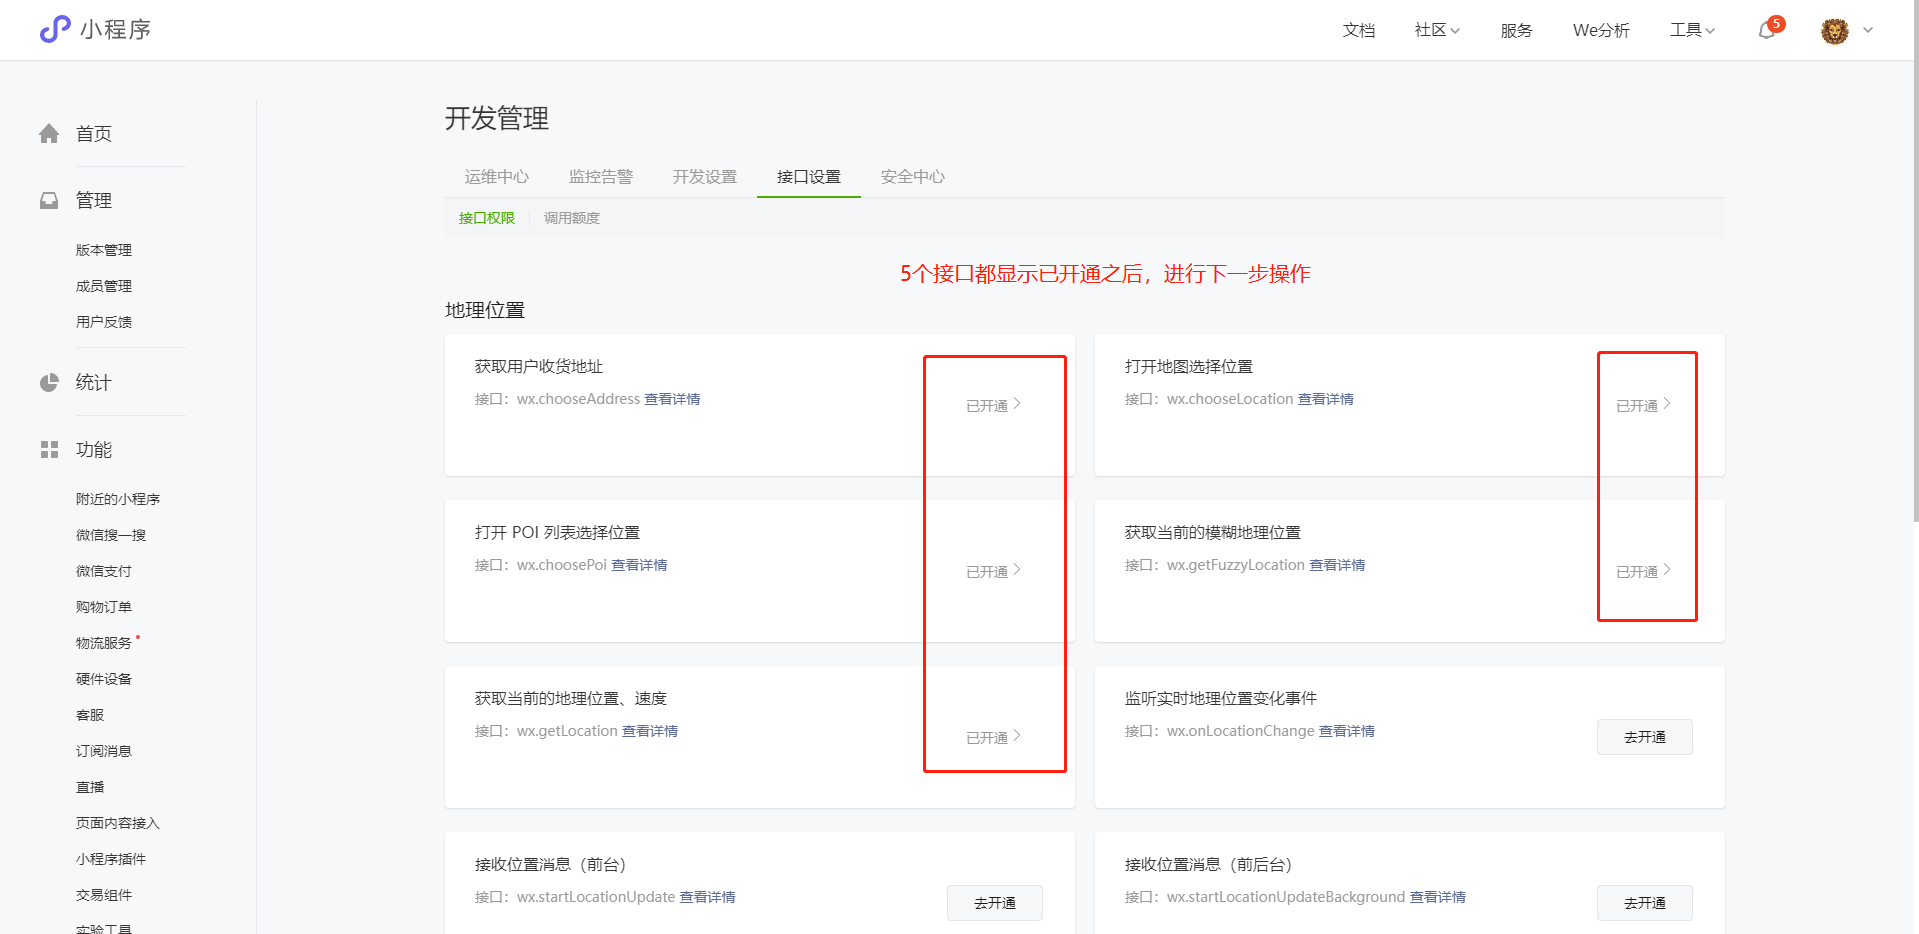Click 去开通 for wx.onLocationChange
The image size is (1919, 934).
tap(1644, 737)
